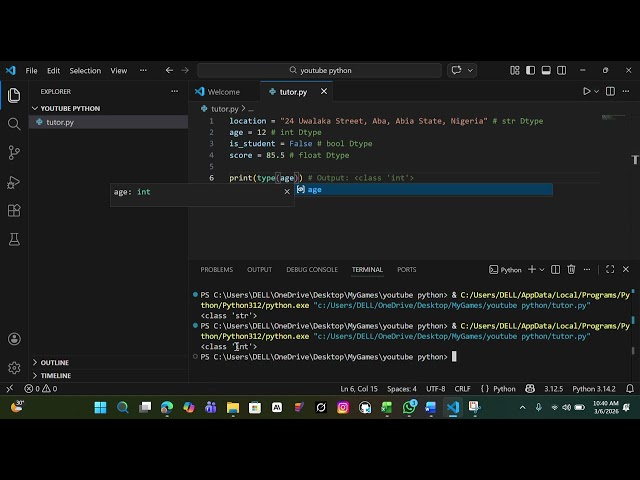This screenshot has width=640, height=480.
Task: Collapse the YOUTUBE PYTHON folder section
Action: (x=108, y=108)
